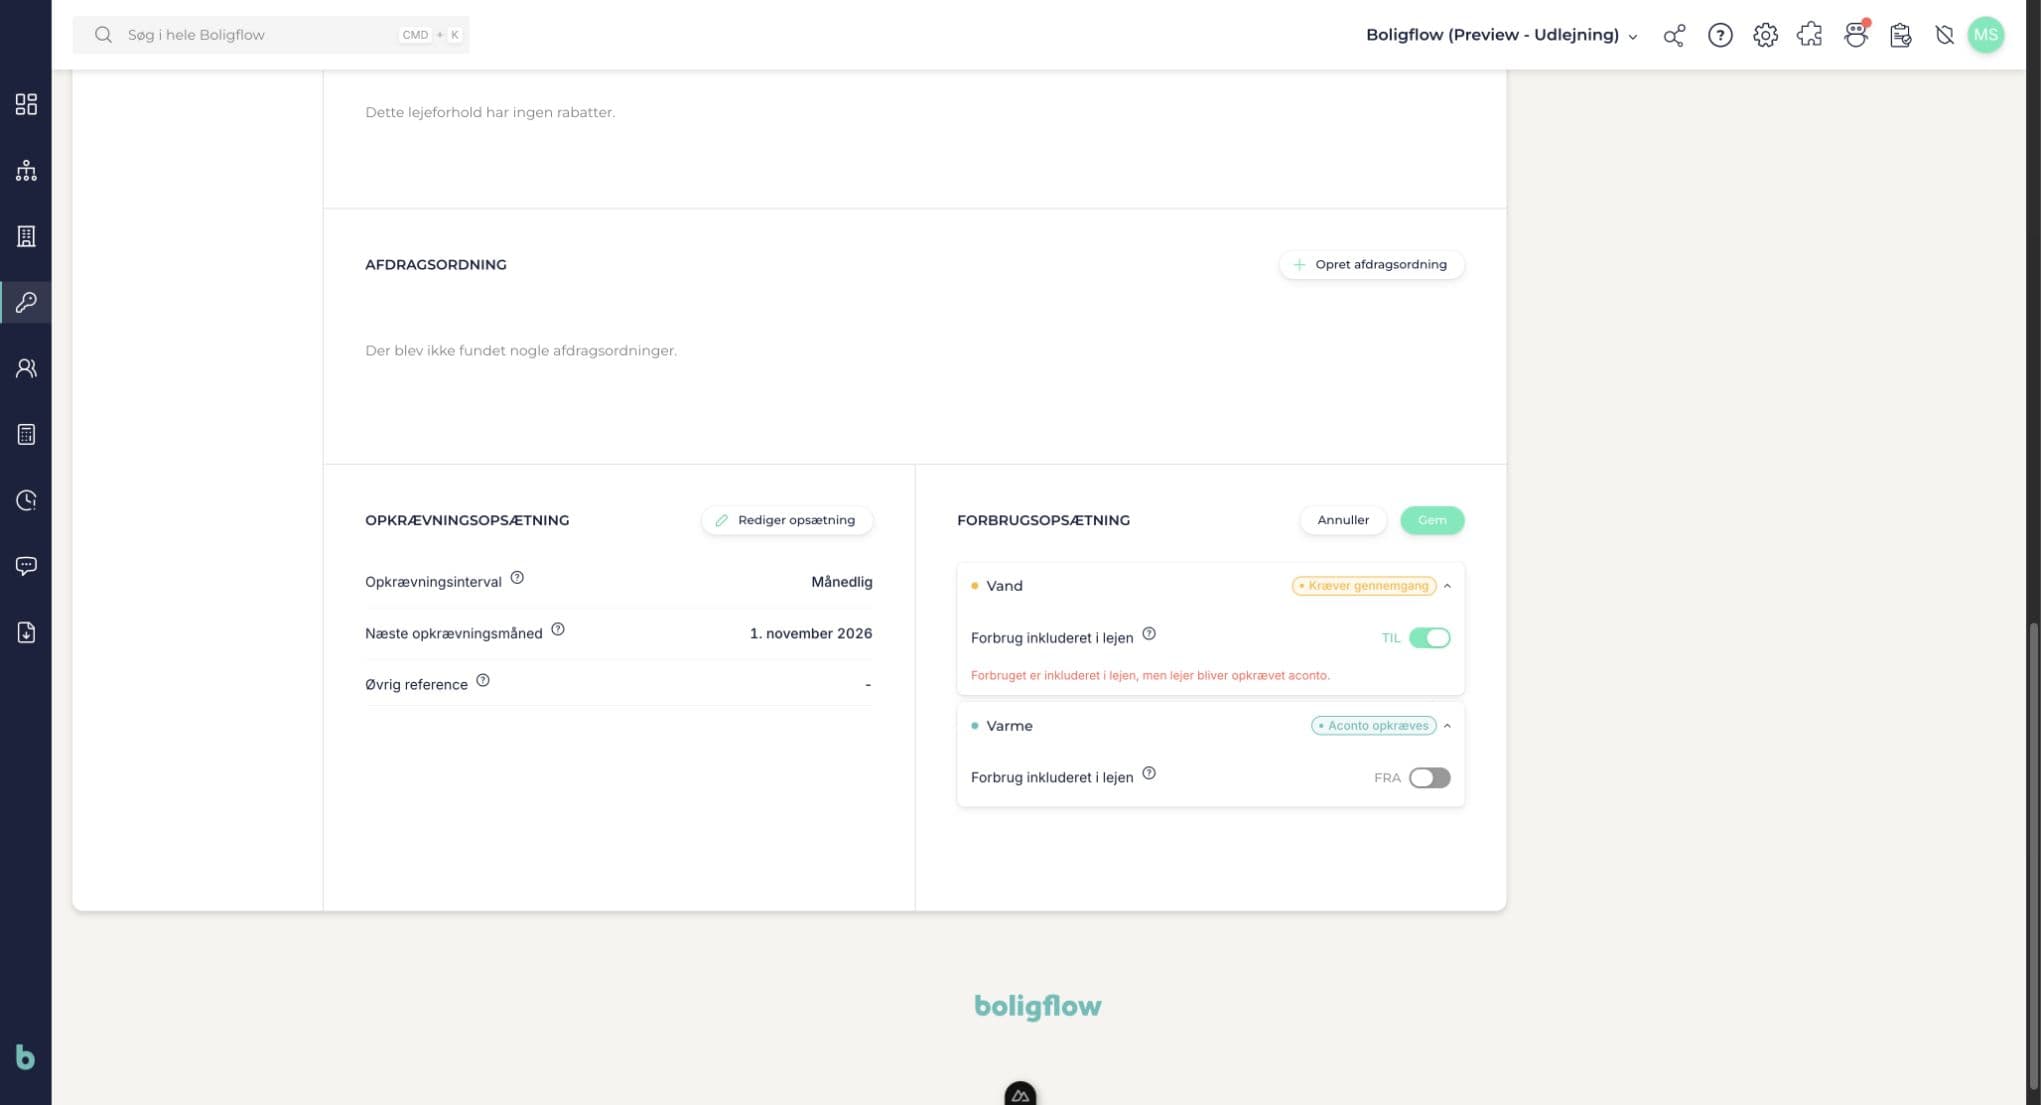
Task: Click the page vertical scrollbar
Action: [2033, 858]
